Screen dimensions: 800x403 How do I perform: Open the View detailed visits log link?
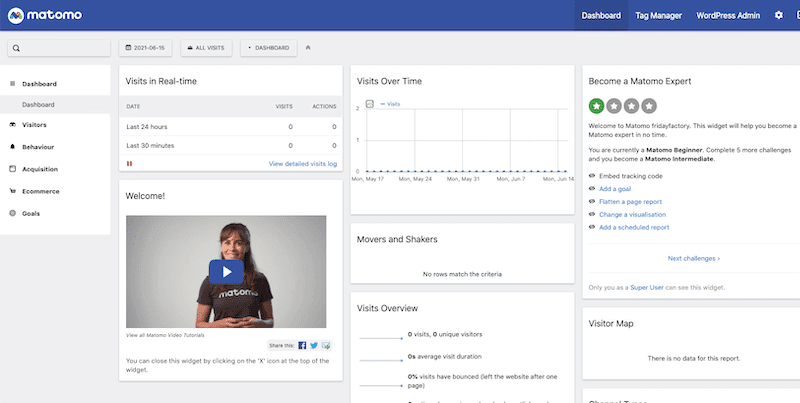pyautogui.click(x=302, y=163)
